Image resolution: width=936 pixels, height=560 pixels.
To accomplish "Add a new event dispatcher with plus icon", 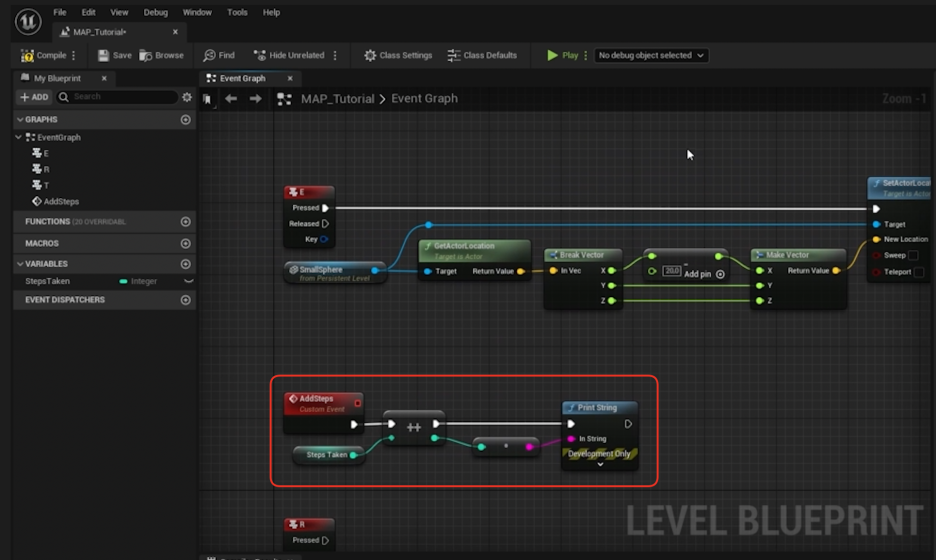I will [186, 300].
